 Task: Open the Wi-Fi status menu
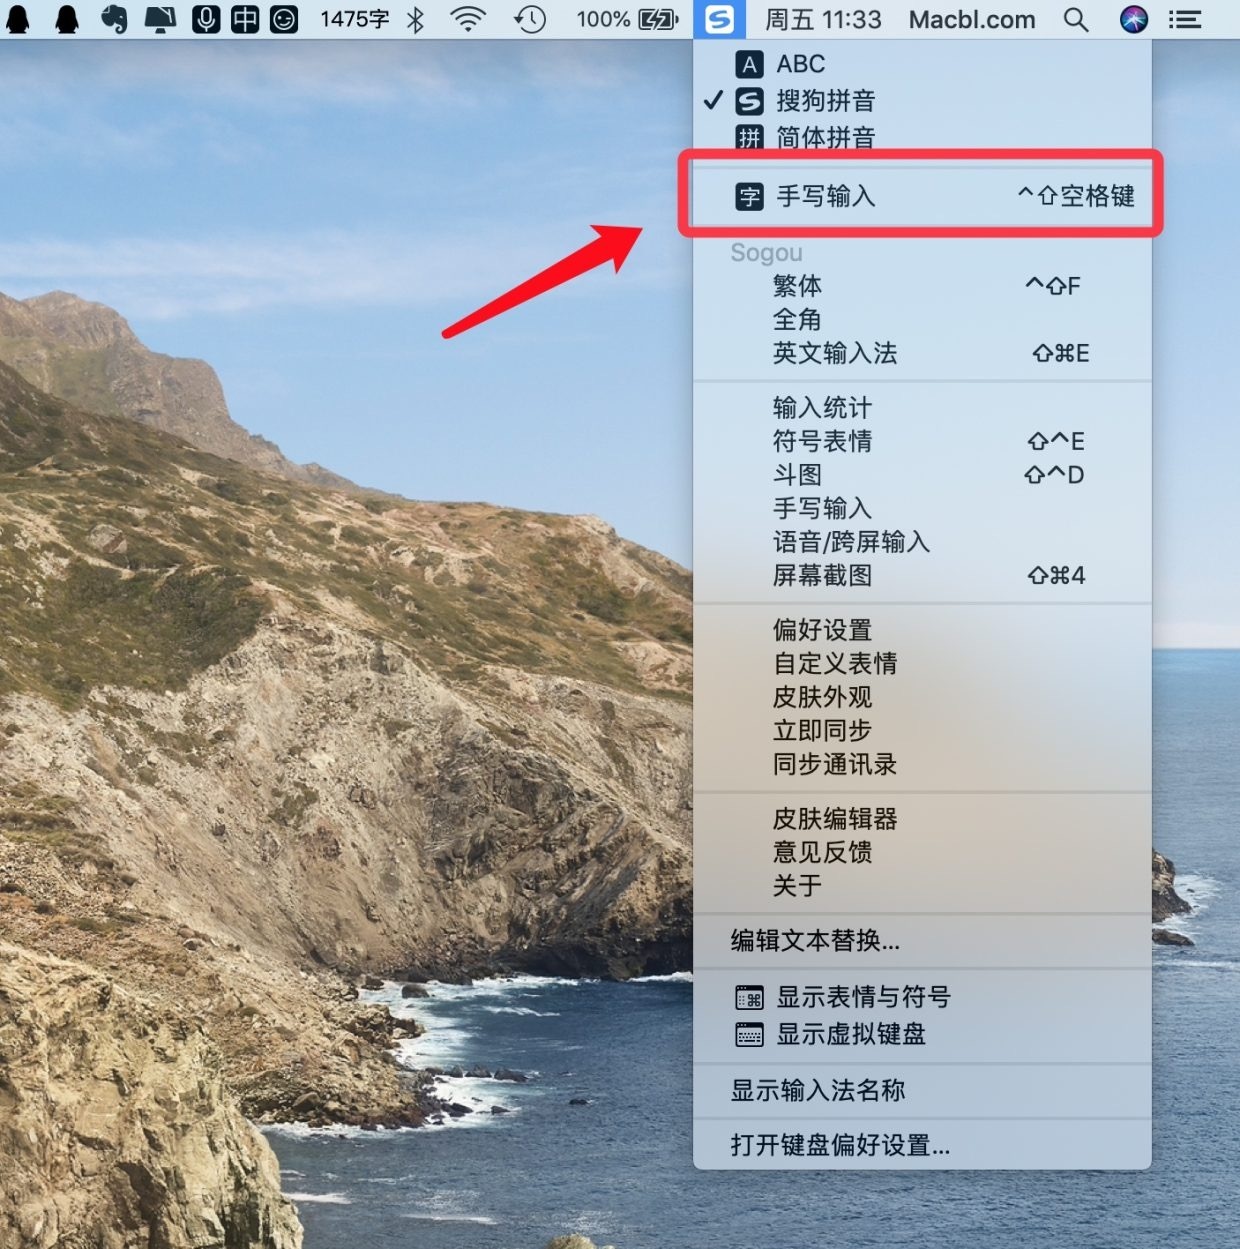click(x=467, y=19)
